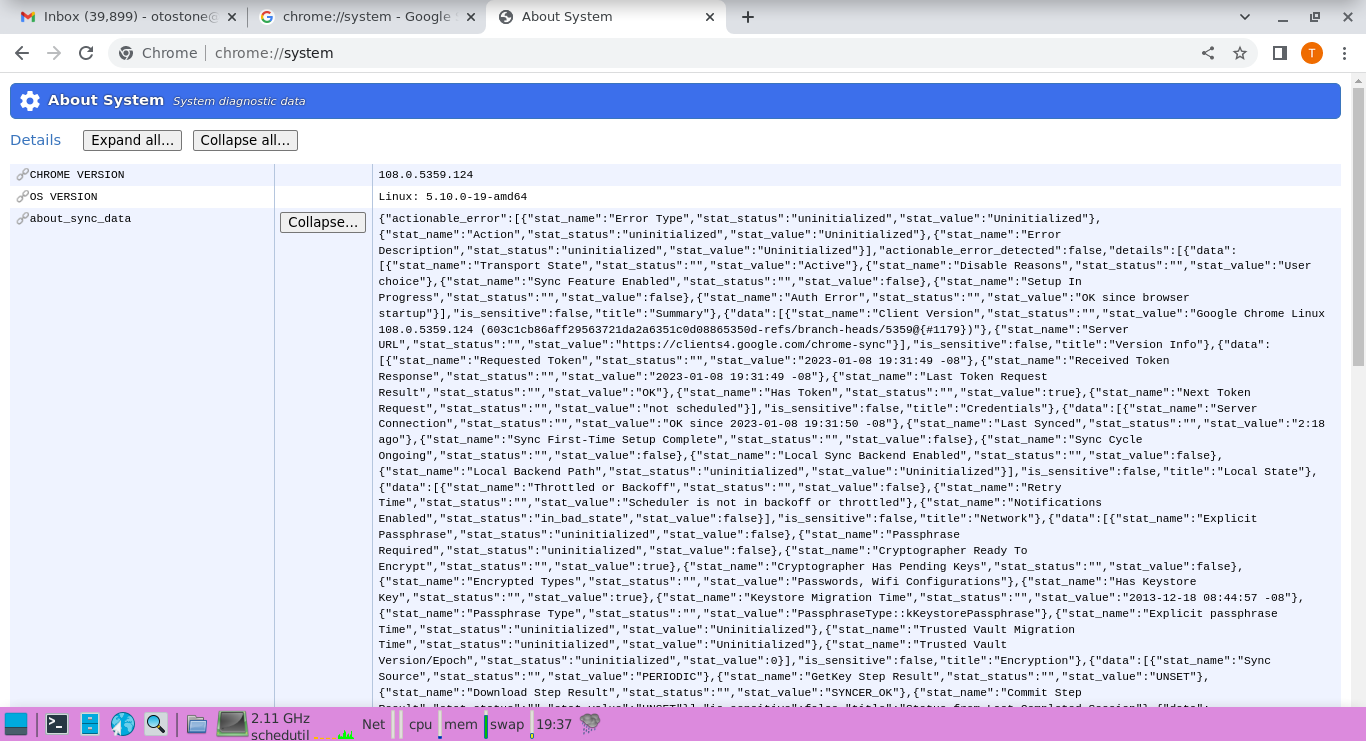
Task: Click the Linux: 5.10.0-19-amd64 value
Action: (452, 197)
